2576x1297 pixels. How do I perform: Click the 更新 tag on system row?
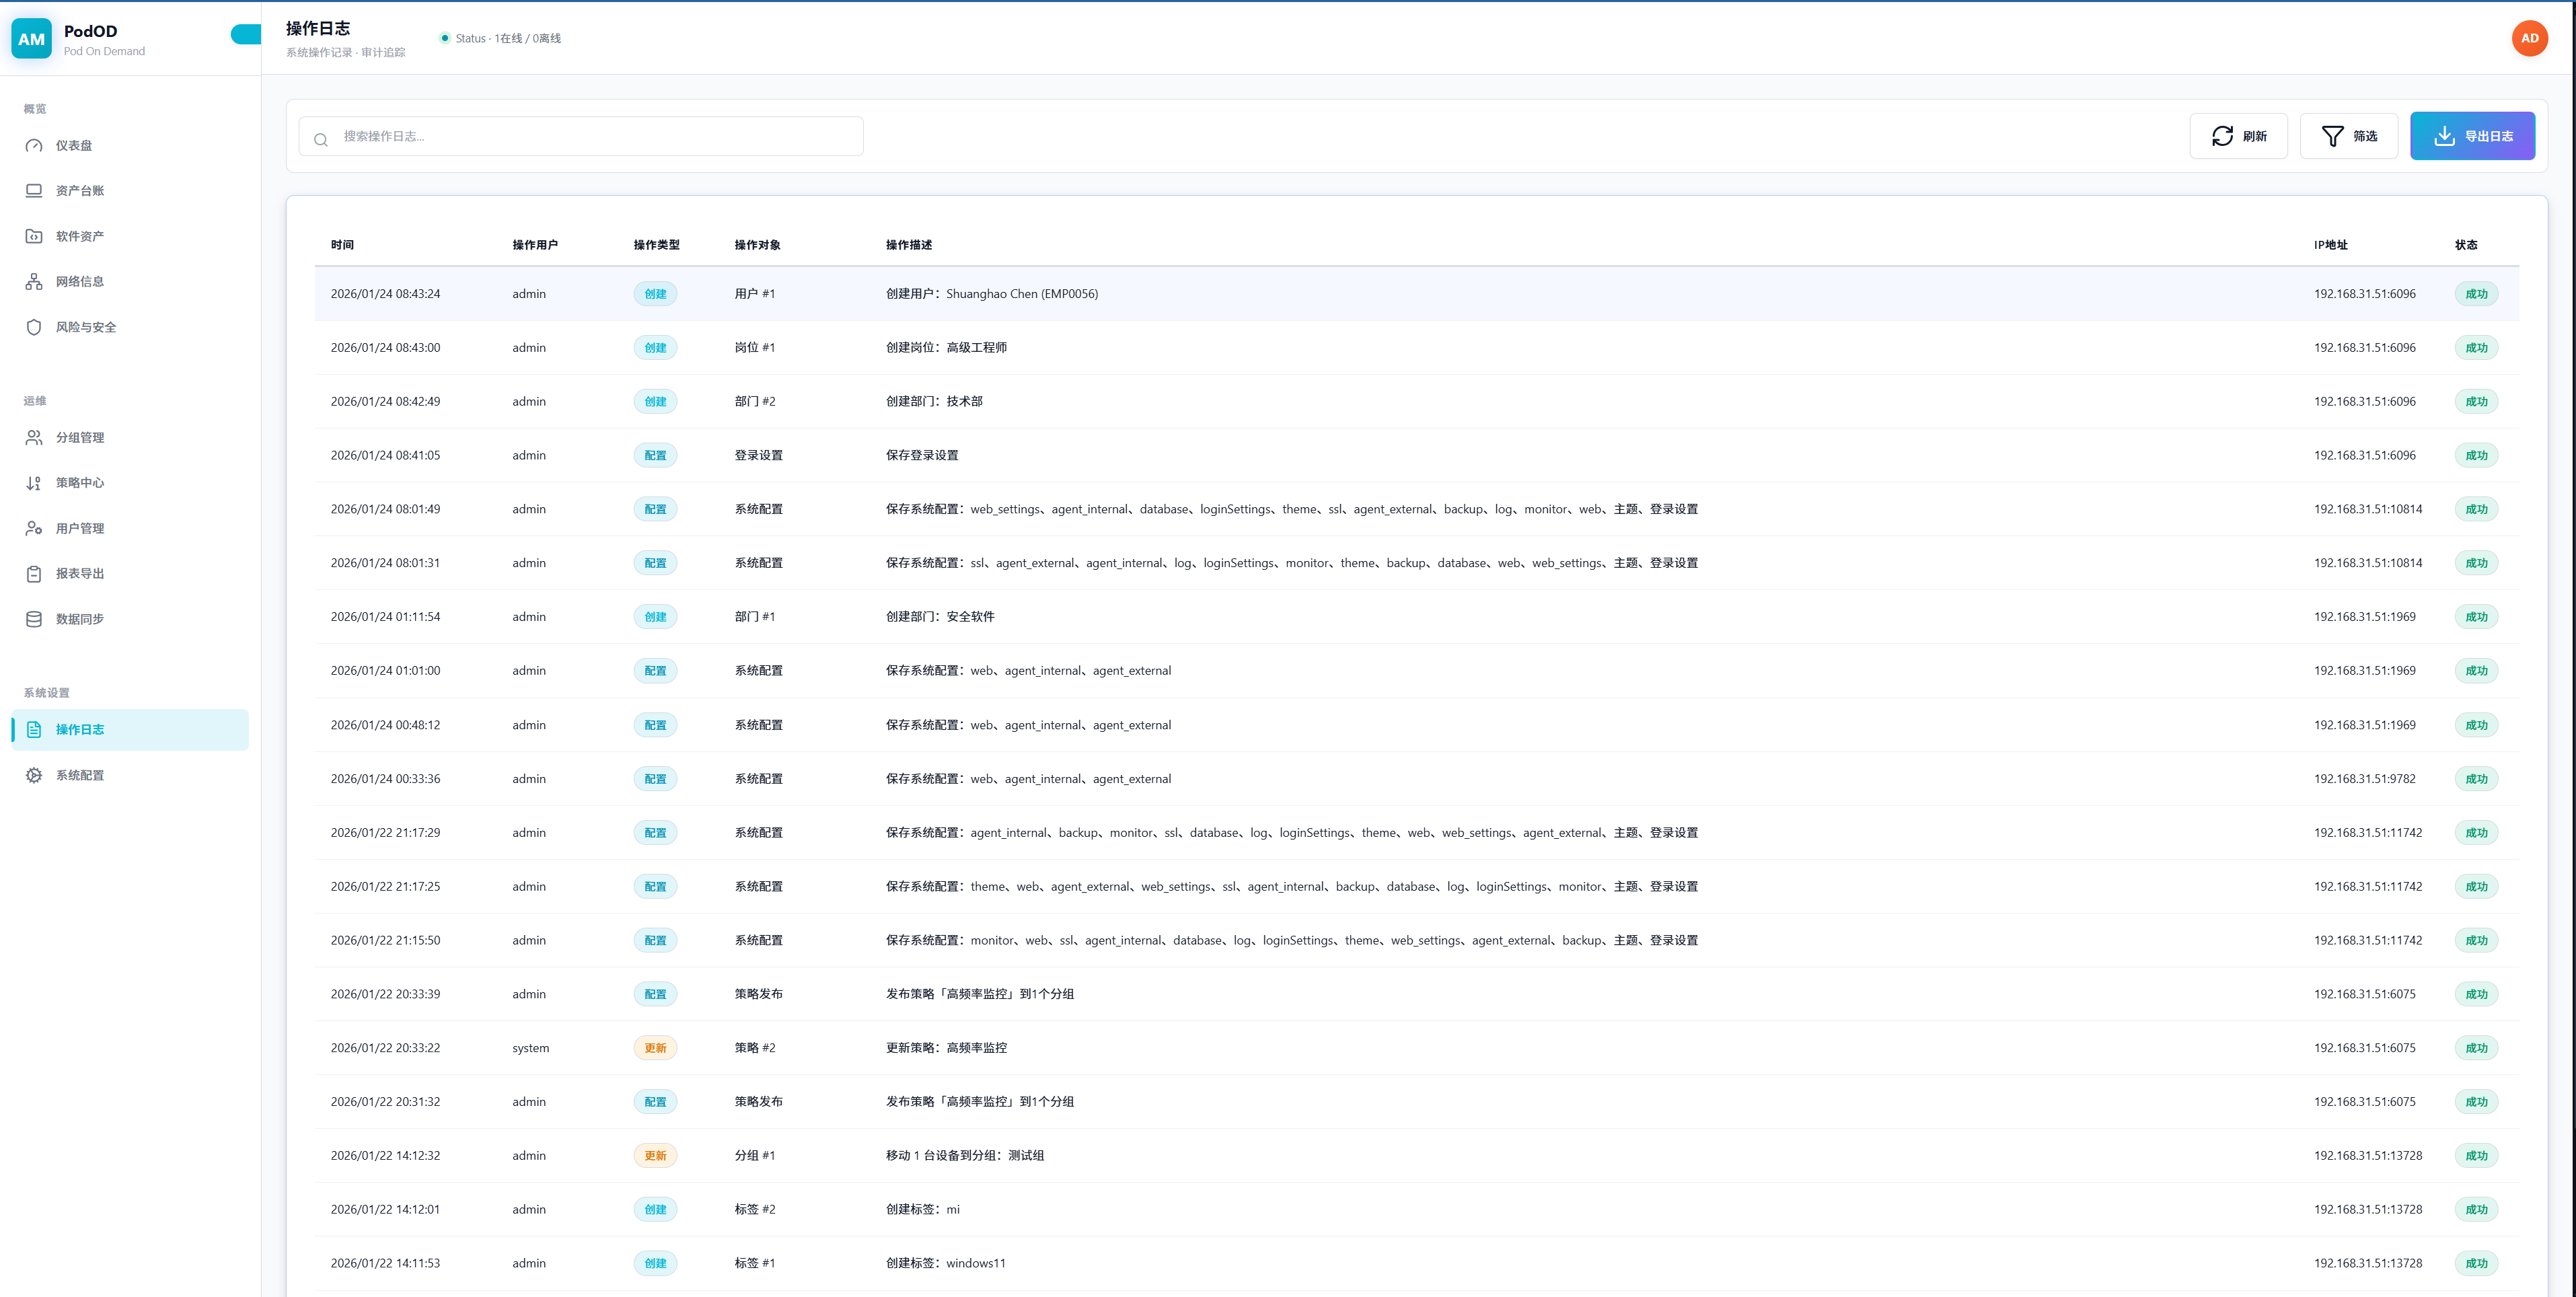point(655,1048)
